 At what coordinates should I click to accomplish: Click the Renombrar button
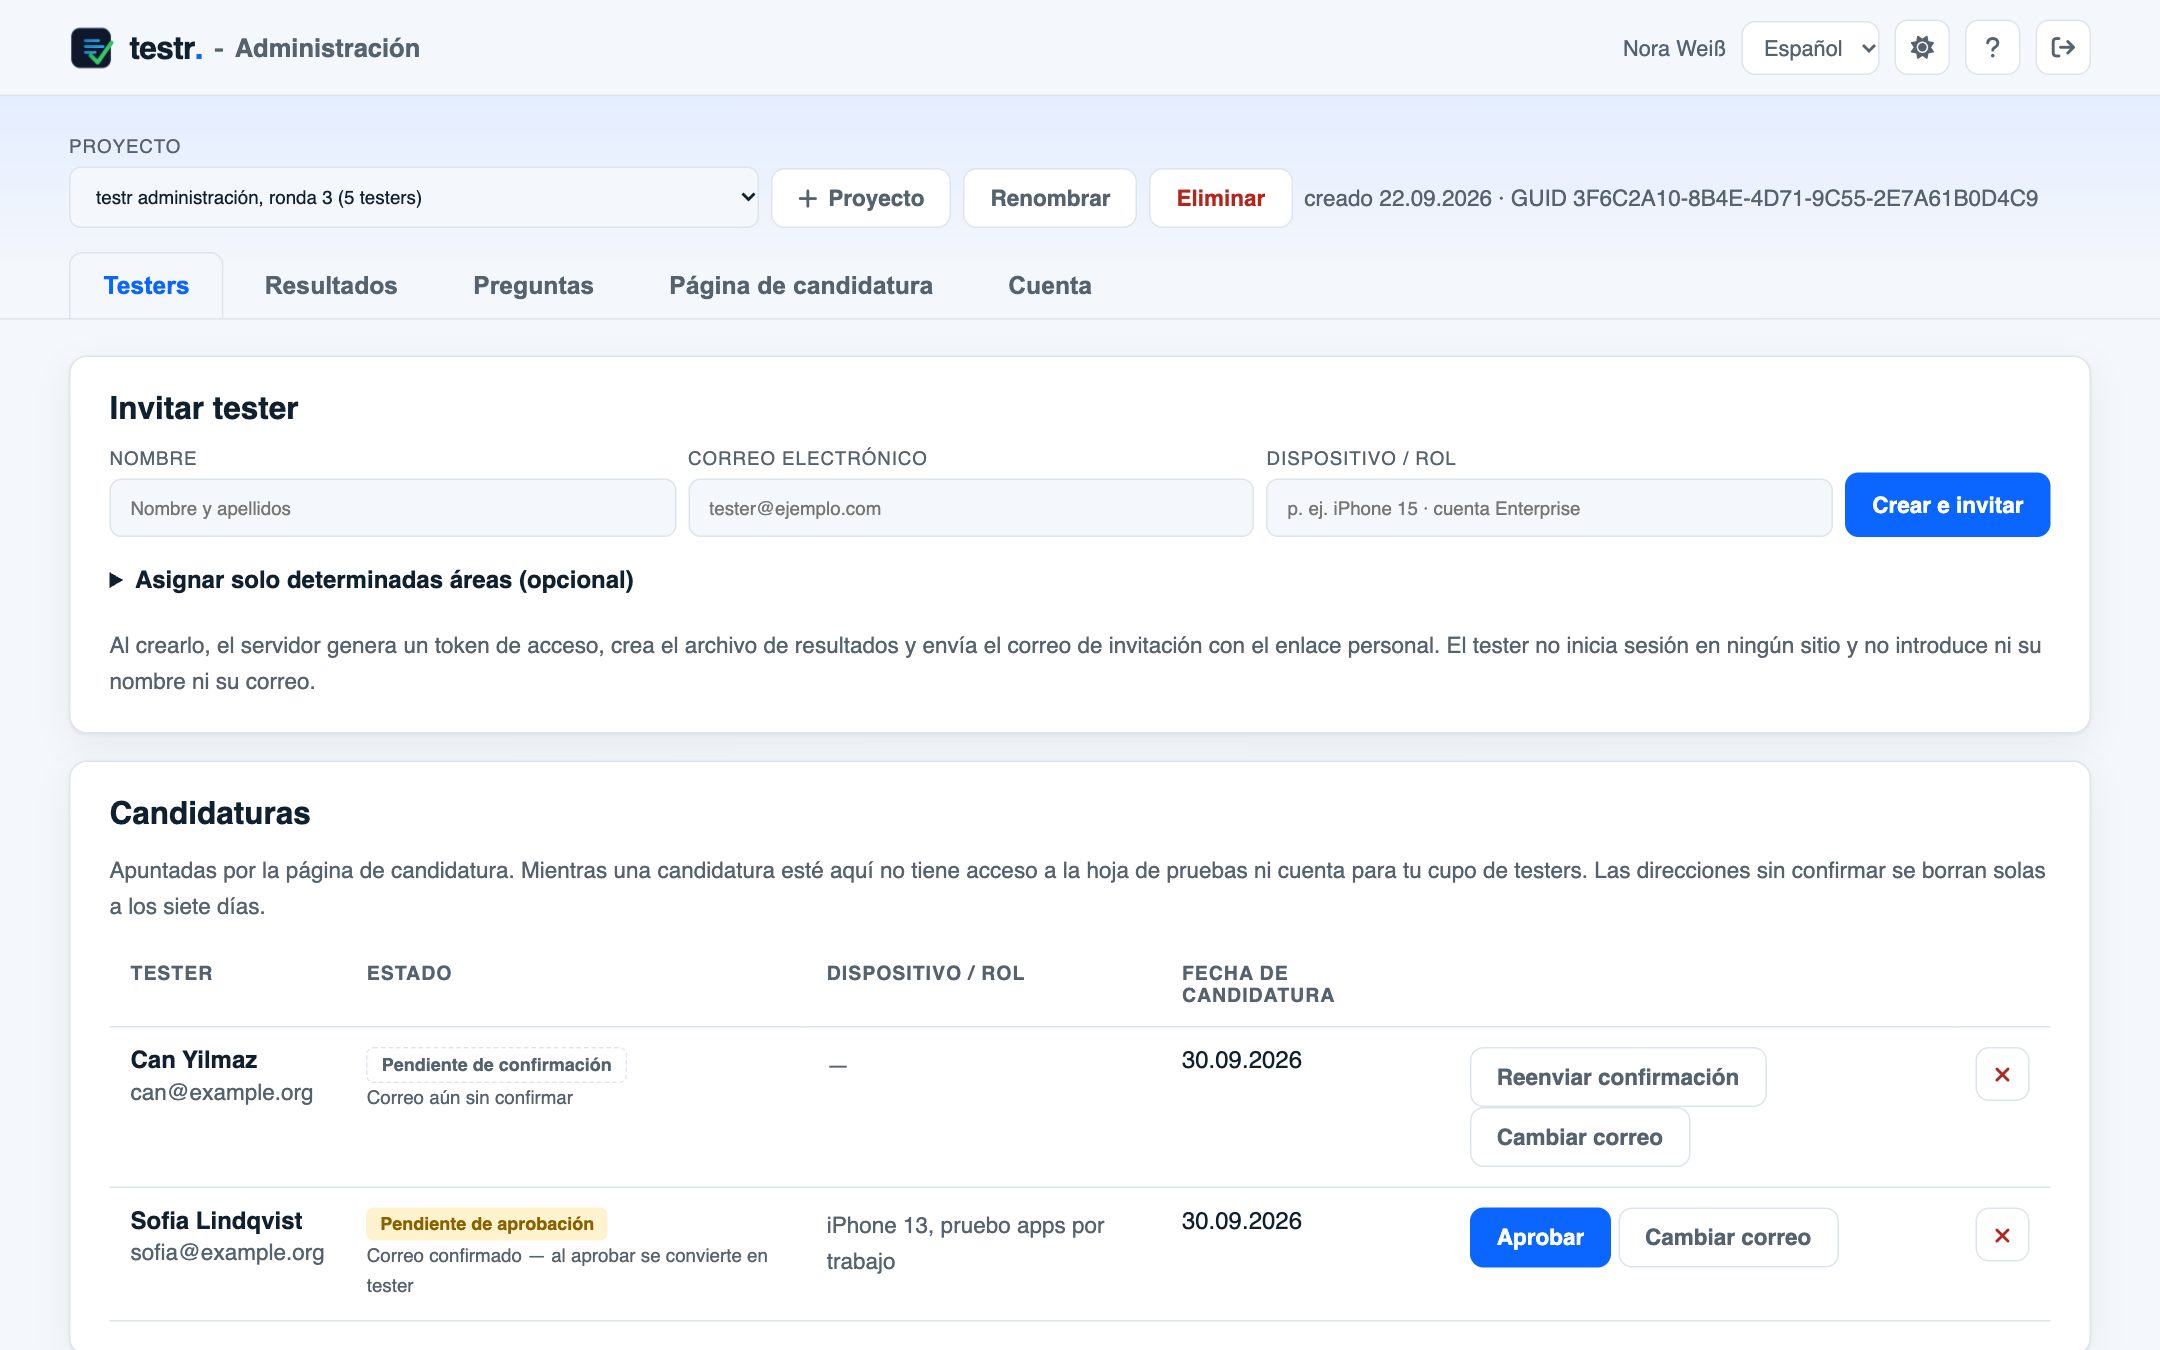1050,198
